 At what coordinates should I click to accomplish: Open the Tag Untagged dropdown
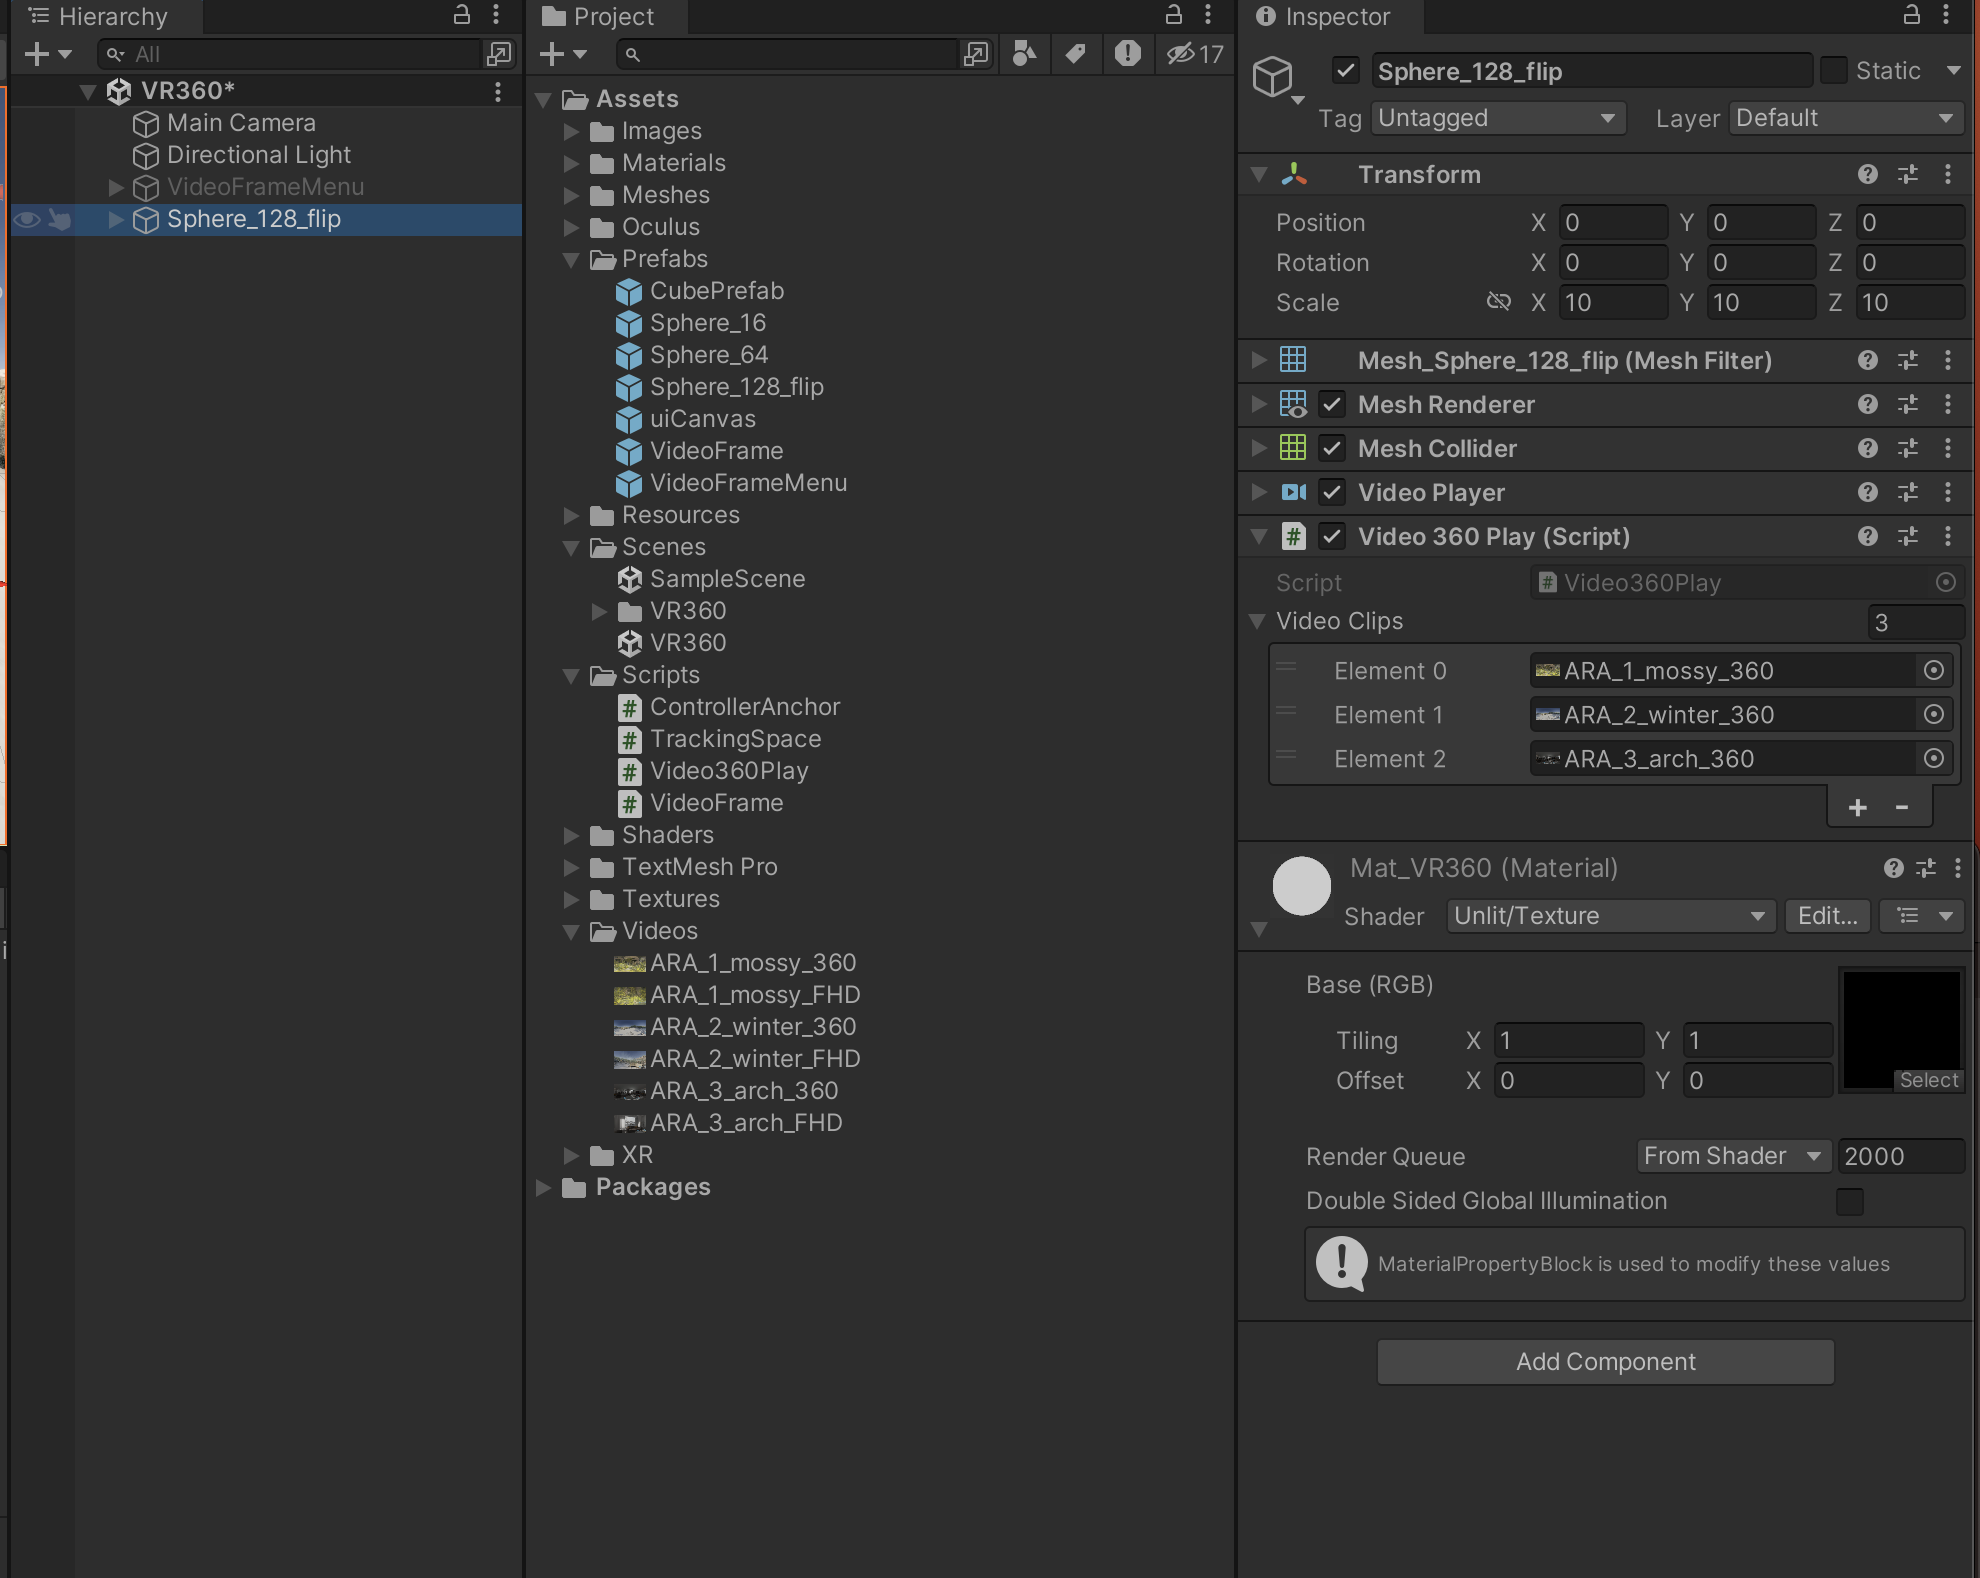(1496, 118)
